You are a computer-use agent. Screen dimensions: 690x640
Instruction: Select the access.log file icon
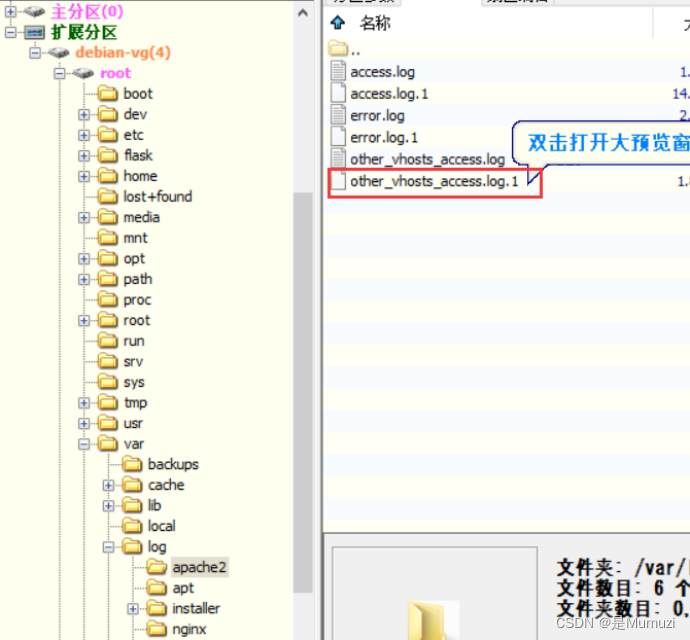(x=338, y=71)
